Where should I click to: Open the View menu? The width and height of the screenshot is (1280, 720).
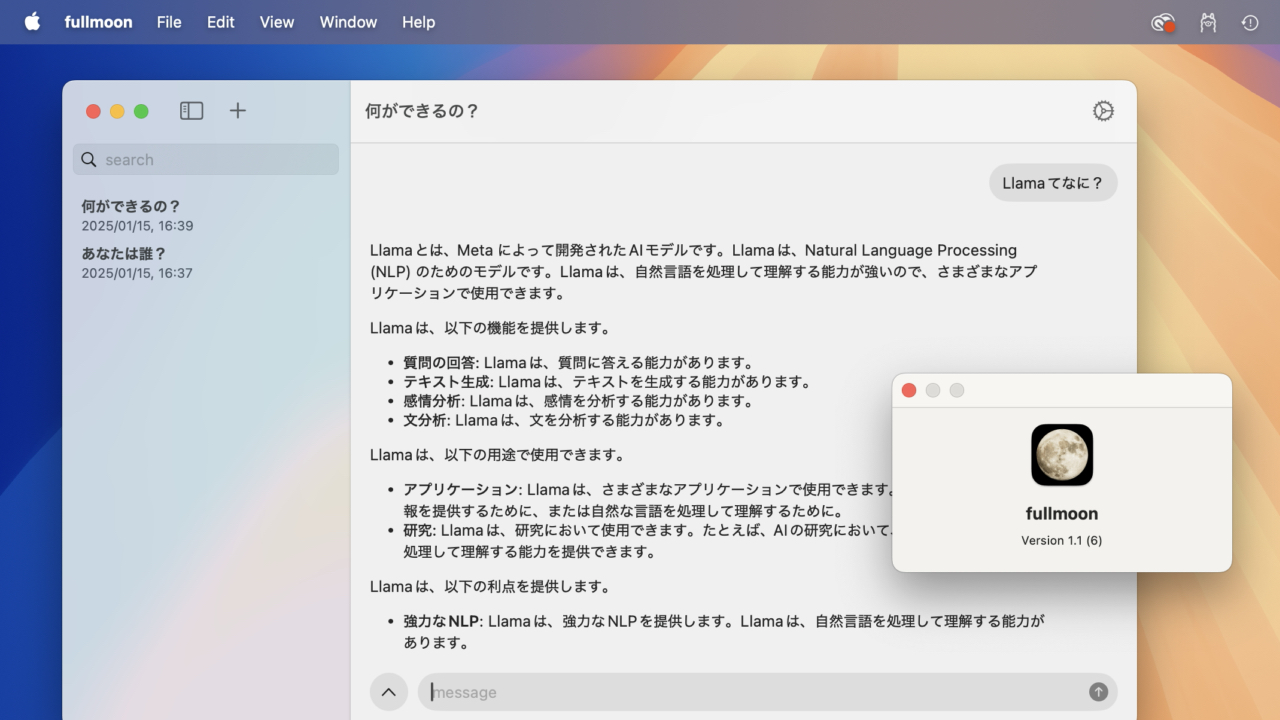pos(277,22)
